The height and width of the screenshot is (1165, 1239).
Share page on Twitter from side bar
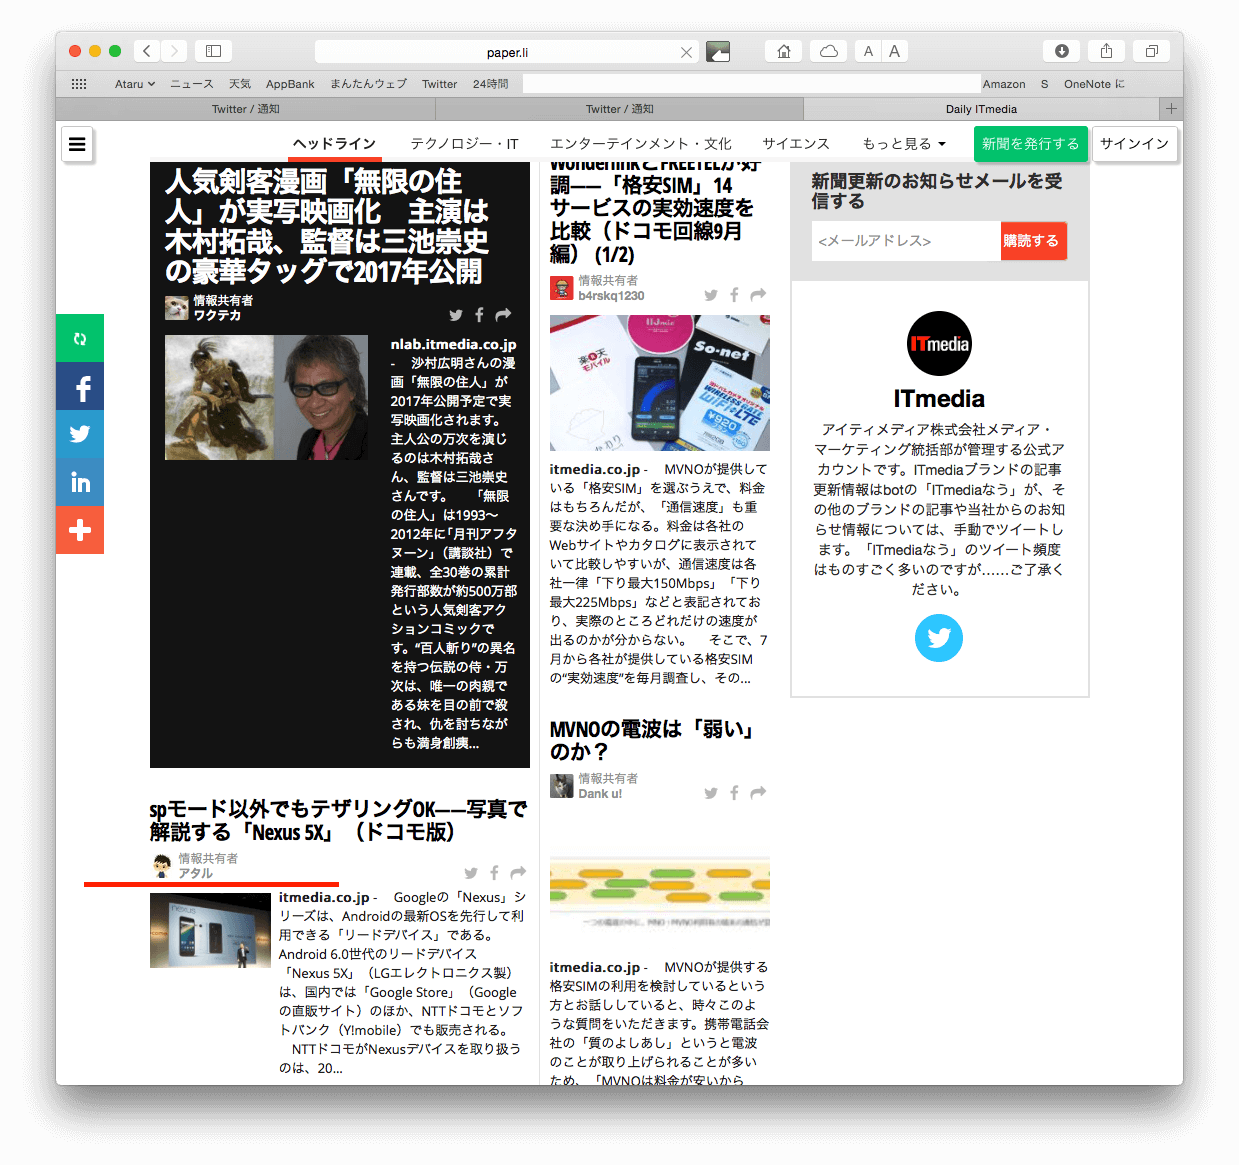point(80,434)
